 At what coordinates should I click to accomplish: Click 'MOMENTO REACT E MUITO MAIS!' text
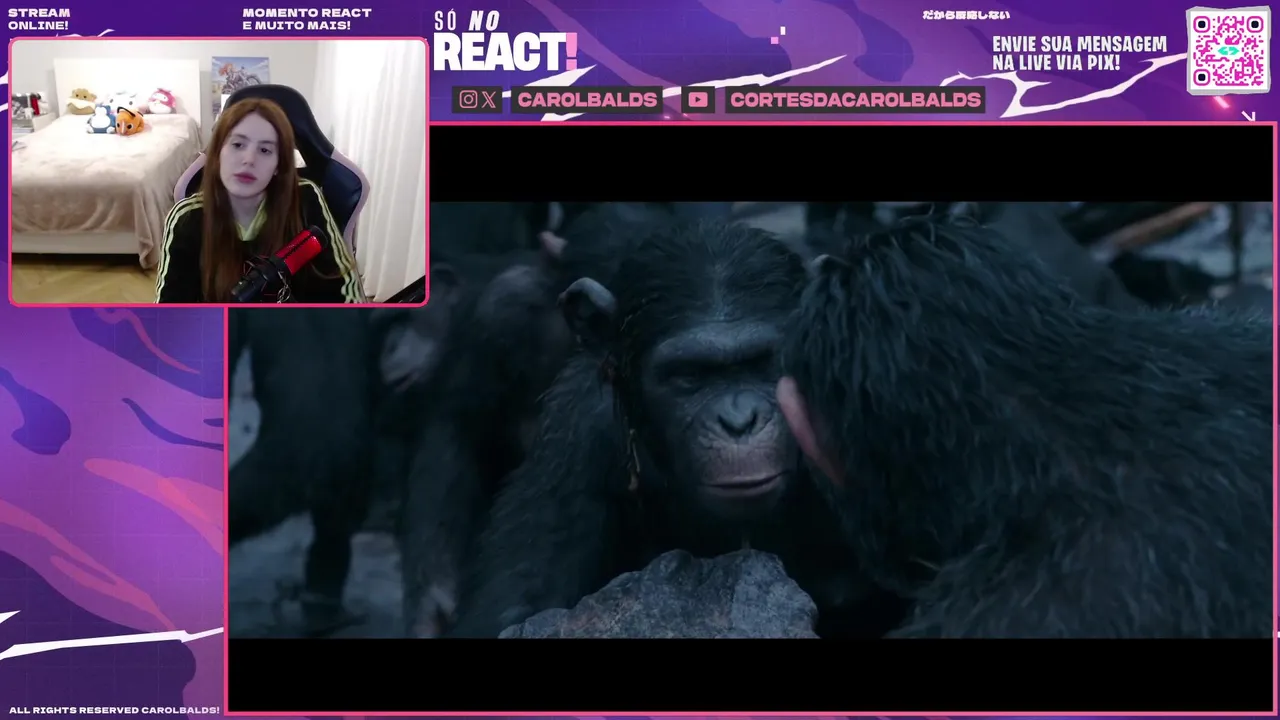pos(306,19)
